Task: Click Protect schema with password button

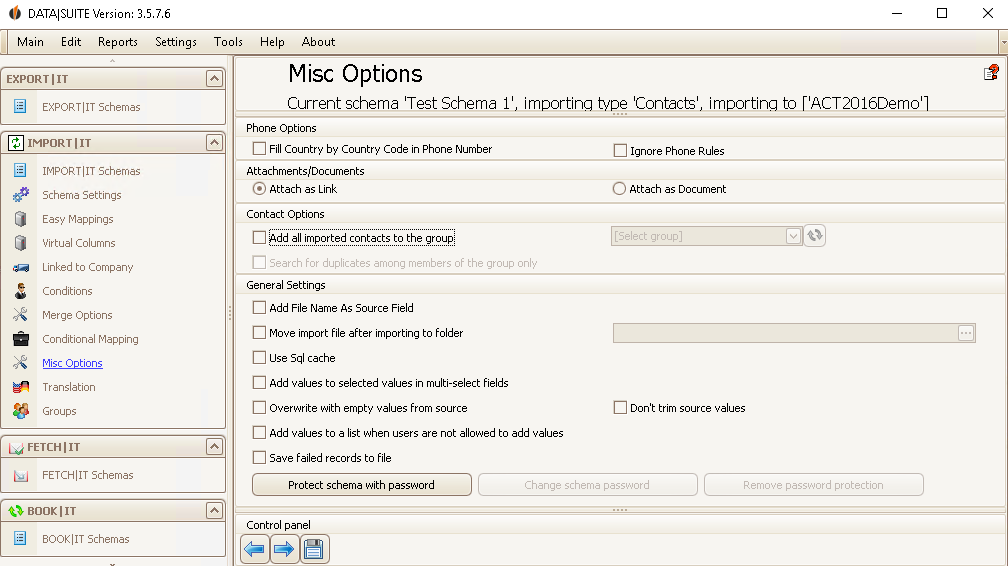Action: (x=361, y=485)
